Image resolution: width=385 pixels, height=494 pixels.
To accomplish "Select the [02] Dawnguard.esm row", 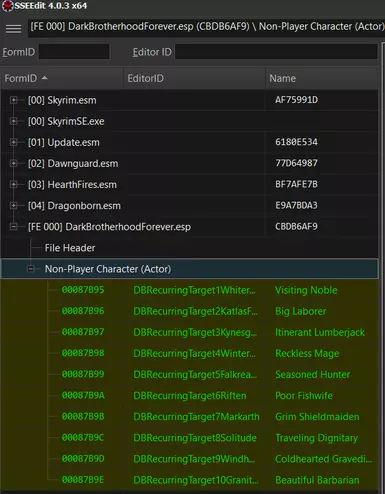I will [190, 163].
